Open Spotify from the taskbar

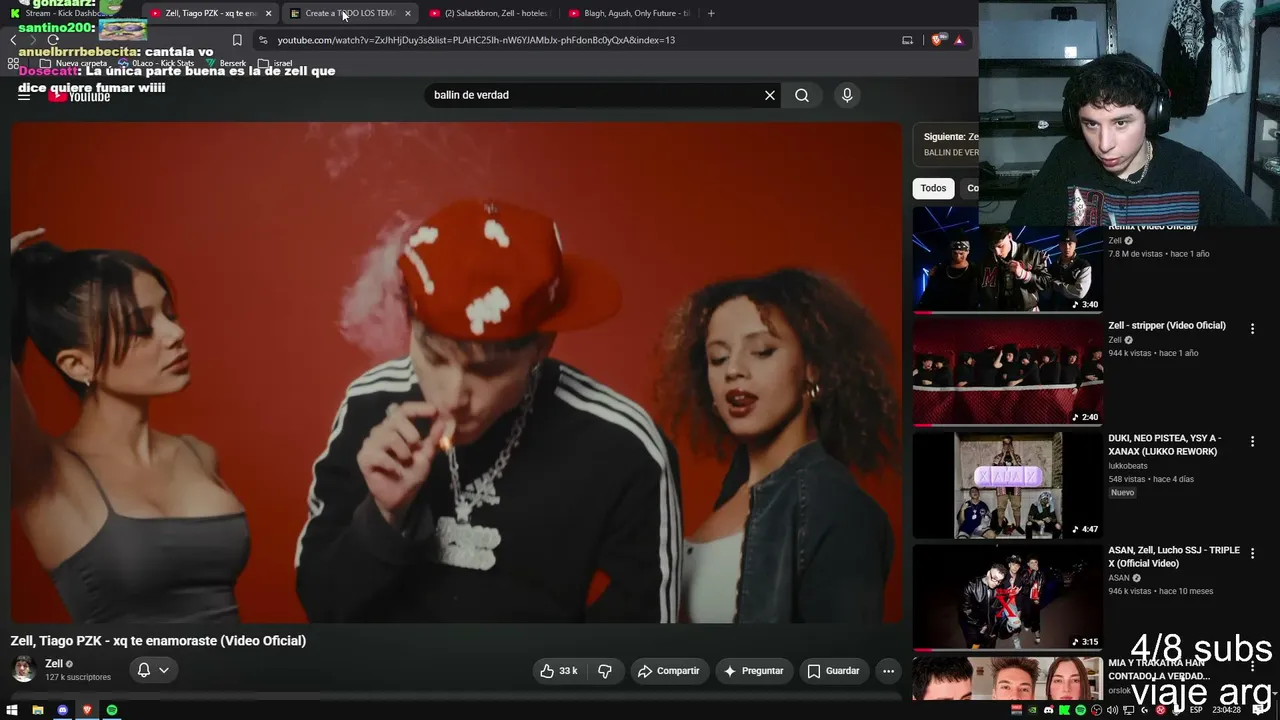tap(112, 710)
